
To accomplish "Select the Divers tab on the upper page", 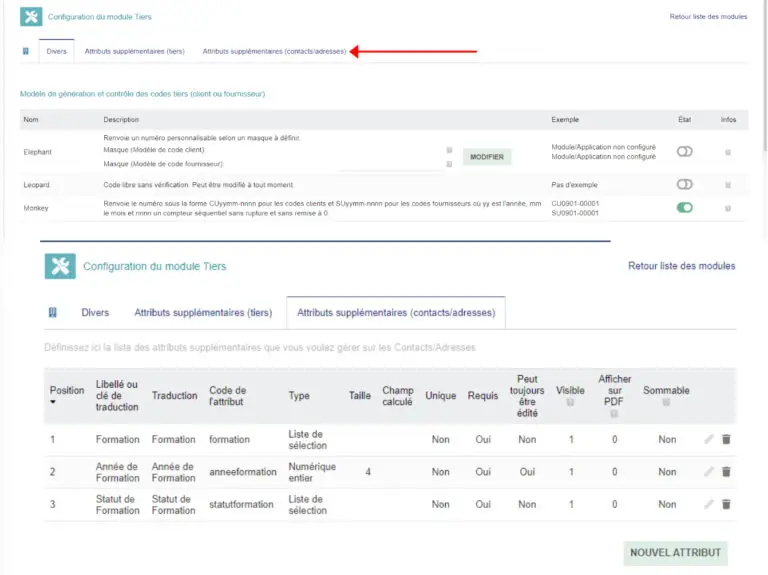I will click(x=56, y=51).
